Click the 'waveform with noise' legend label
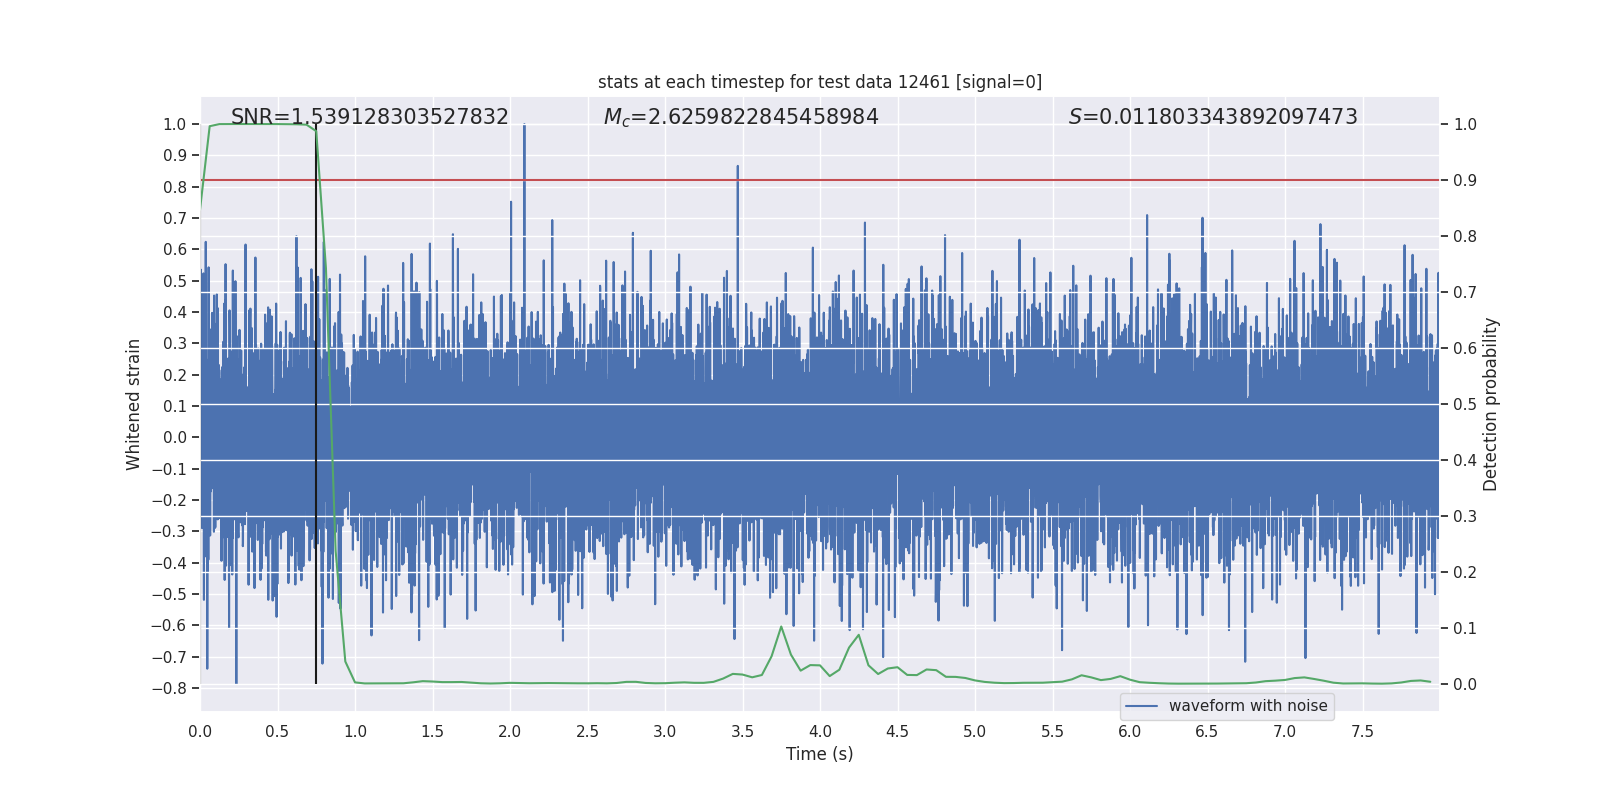Viewport: 1600px width, 800px height. pos(1247,706)
